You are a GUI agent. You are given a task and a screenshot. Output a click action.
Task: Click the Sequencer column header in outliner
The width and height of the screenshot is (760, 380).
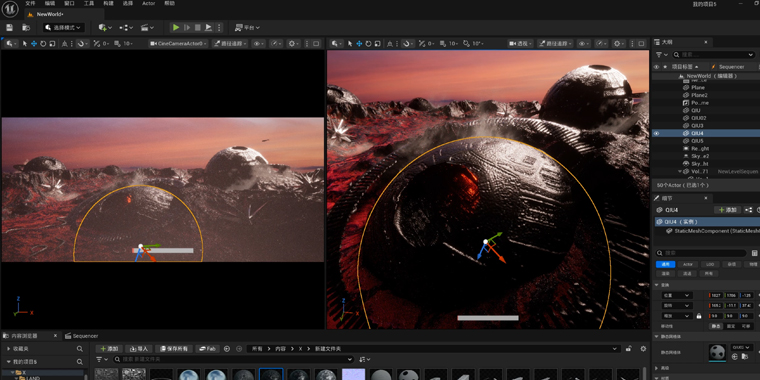[x=731, y=67]
